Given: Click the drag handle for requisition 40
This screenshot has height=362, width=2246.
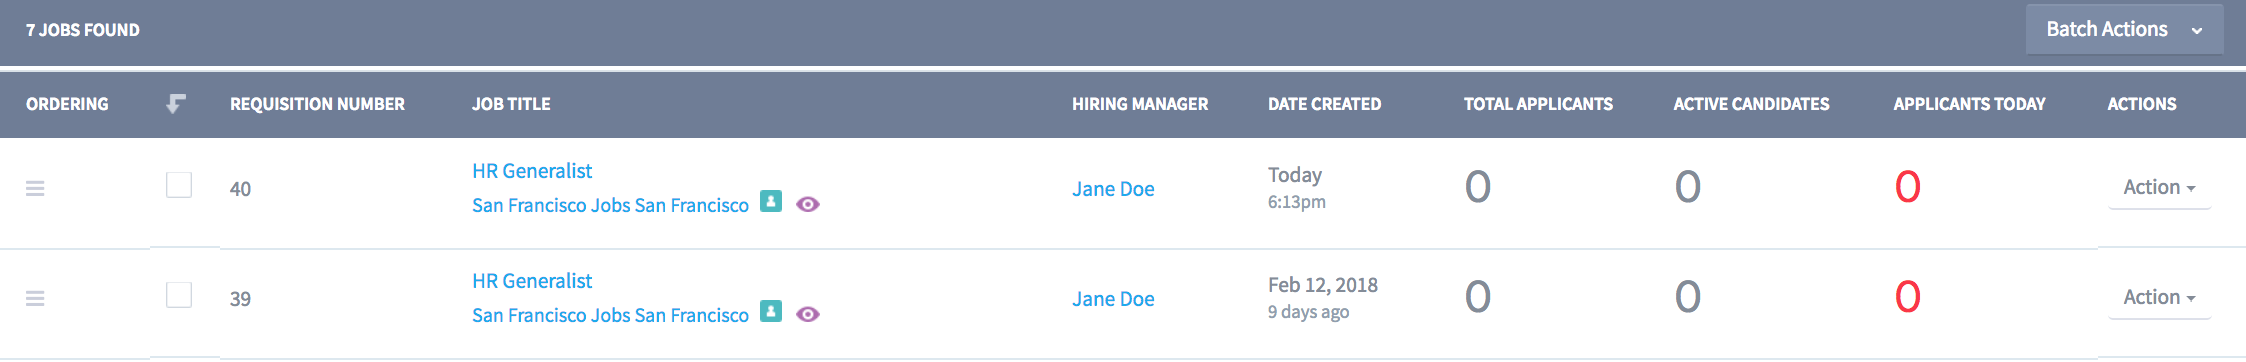Looking at the screenshot, I should [35, 188].
